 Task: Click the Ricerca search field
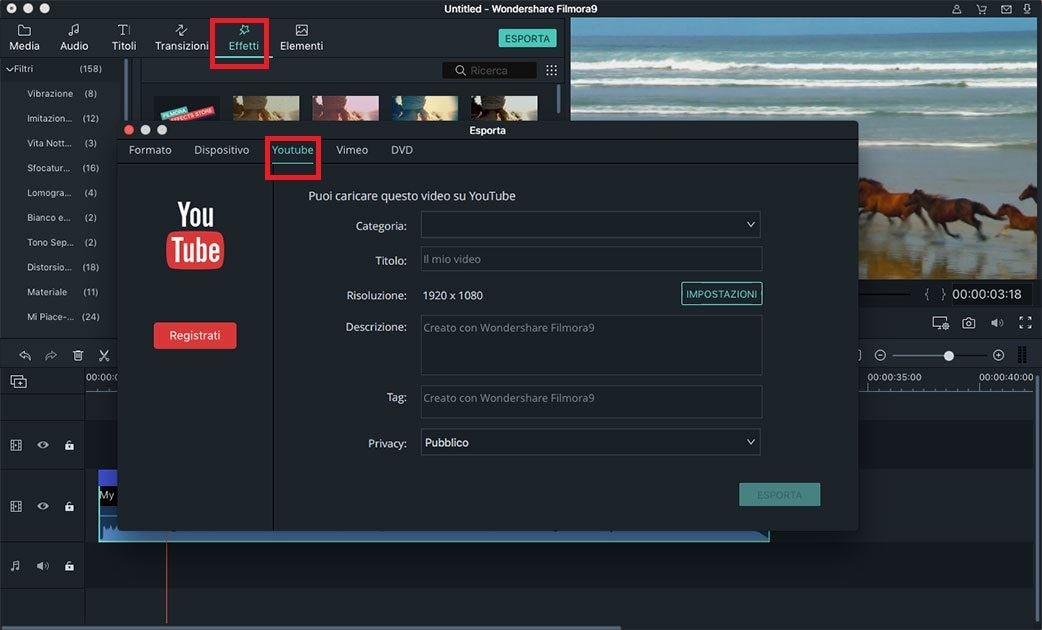point(489,70)
